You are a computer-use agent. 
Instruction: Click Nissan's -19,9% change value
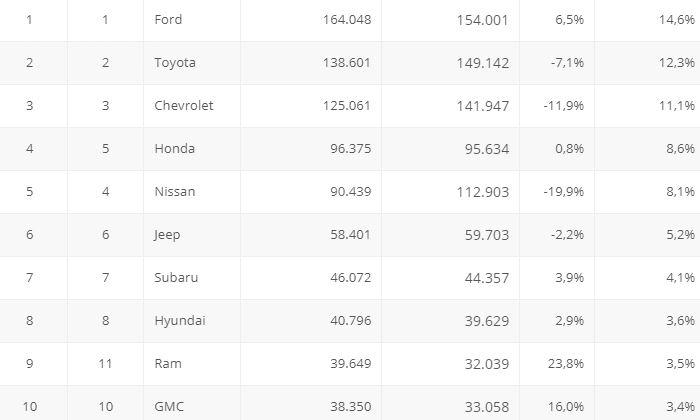point(565,192)
